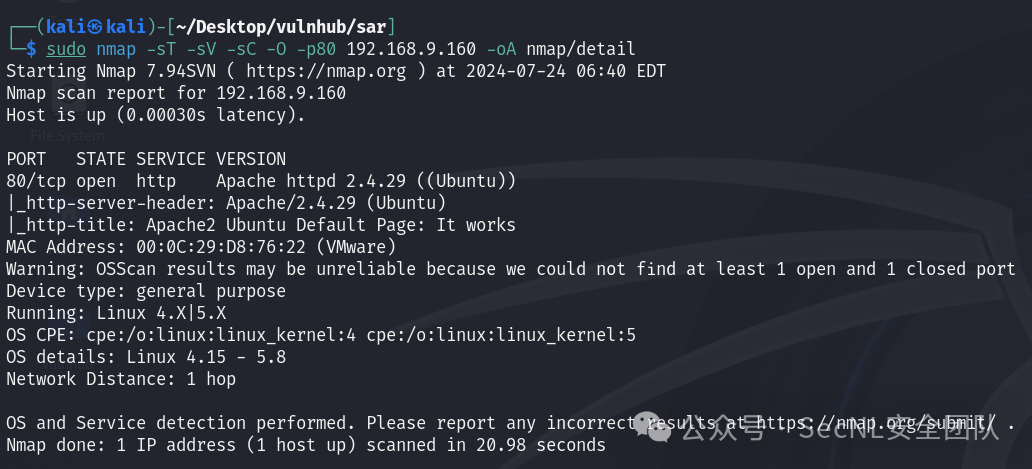Click the http-title Apache2 Ubuntu Default Page line
This screenshot has width=1032, height=469.
261,225
